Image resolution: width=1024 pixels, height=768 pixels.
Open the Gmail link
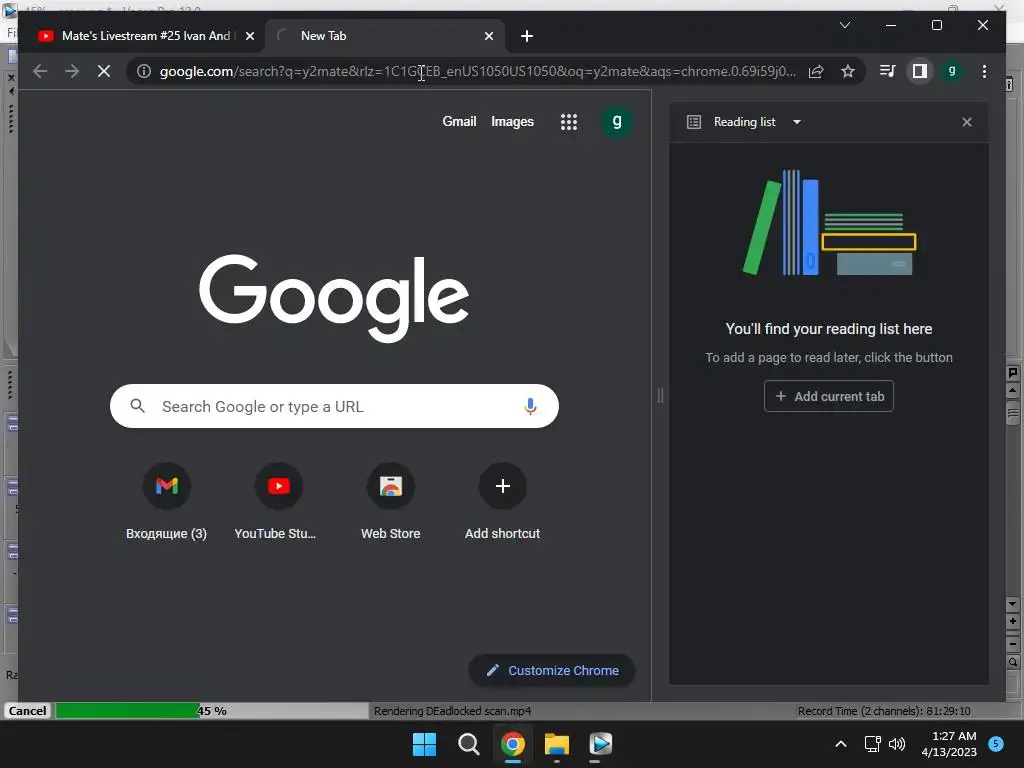tap(459, 121)
